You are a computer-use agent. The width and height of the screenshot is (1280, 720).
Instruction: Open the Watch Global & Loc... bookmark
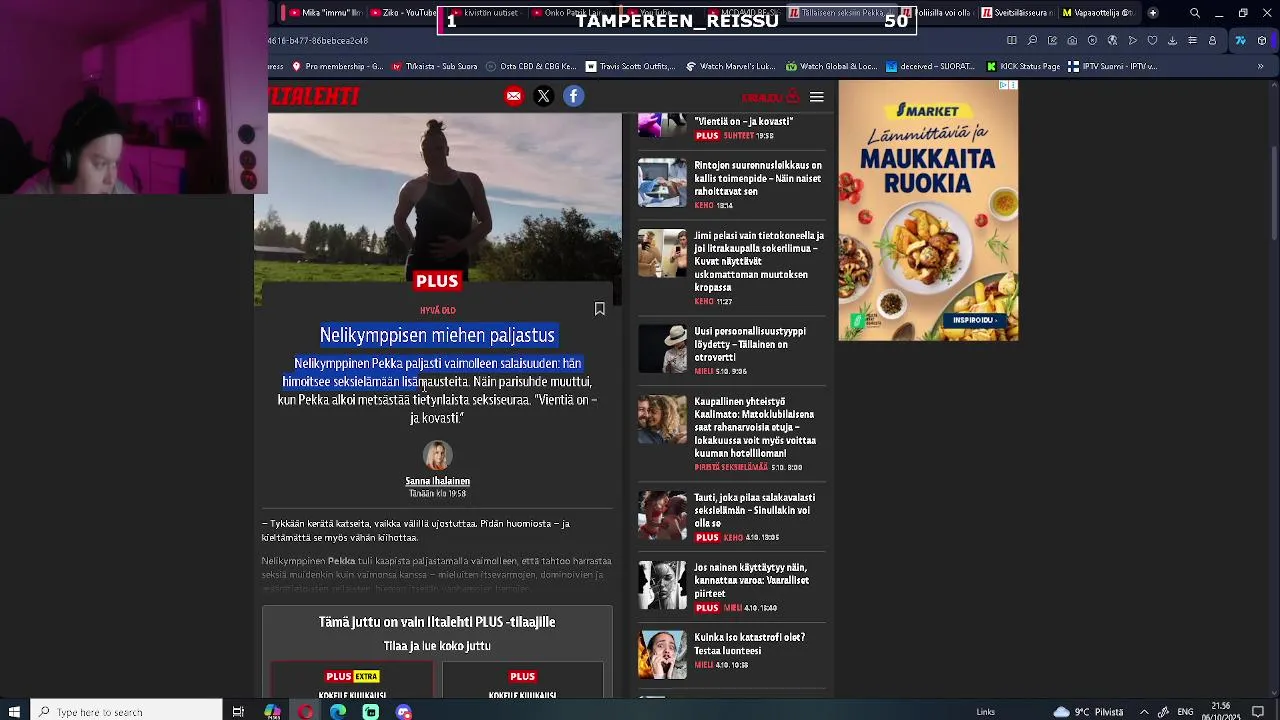coord(831,67)
